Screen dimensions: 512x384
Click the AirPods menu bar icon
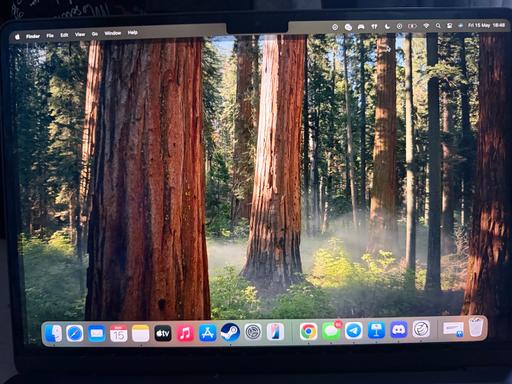pyautogui.click(x=374, y=26)
